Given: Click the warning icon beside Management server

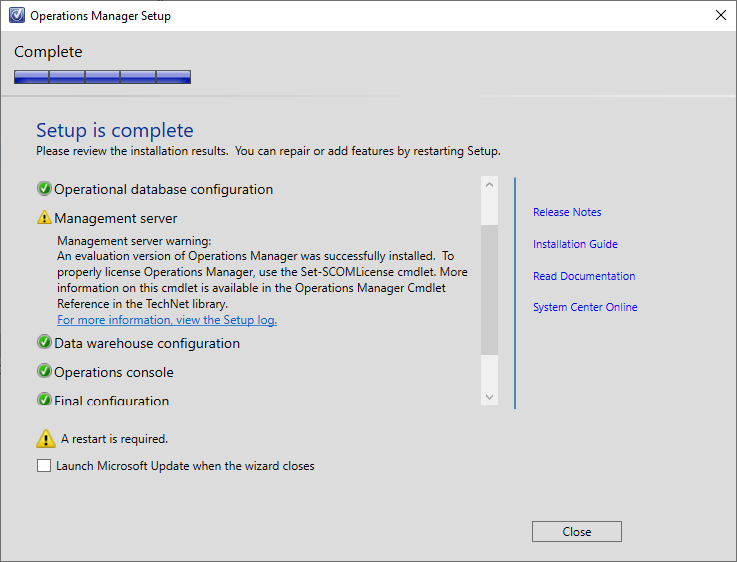Looking at the screenshot, I should coord(44,218).
